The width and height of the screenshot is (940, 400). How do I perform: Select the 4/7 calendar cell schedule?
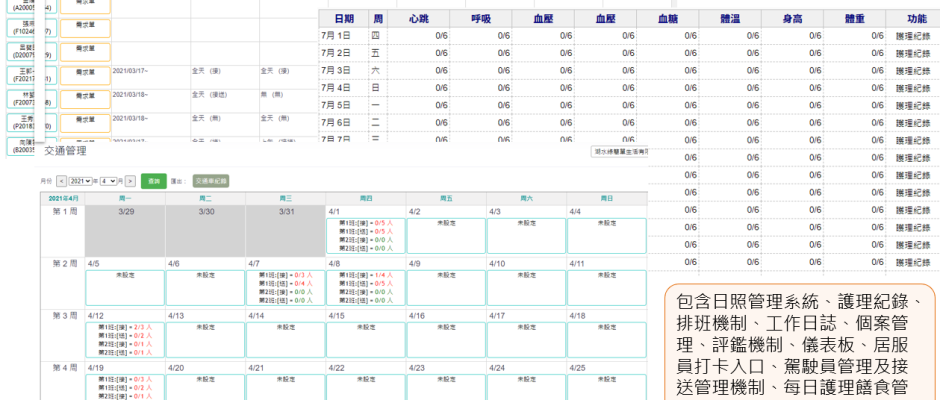click(285, 286)
